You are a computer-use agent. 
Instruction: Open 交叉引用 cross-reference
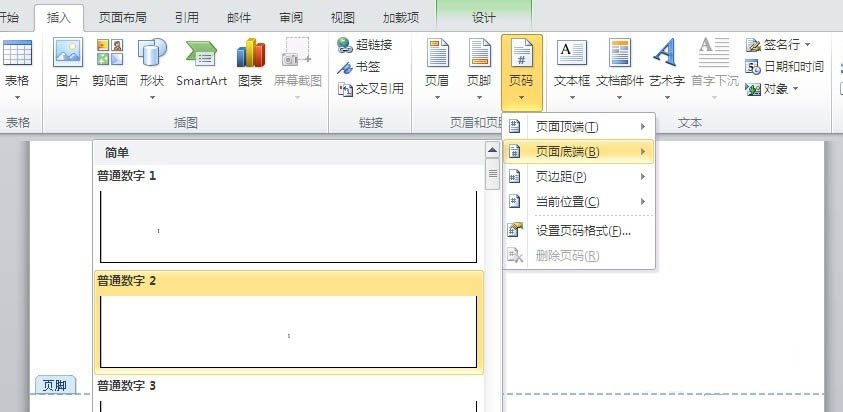pos(370,89)
